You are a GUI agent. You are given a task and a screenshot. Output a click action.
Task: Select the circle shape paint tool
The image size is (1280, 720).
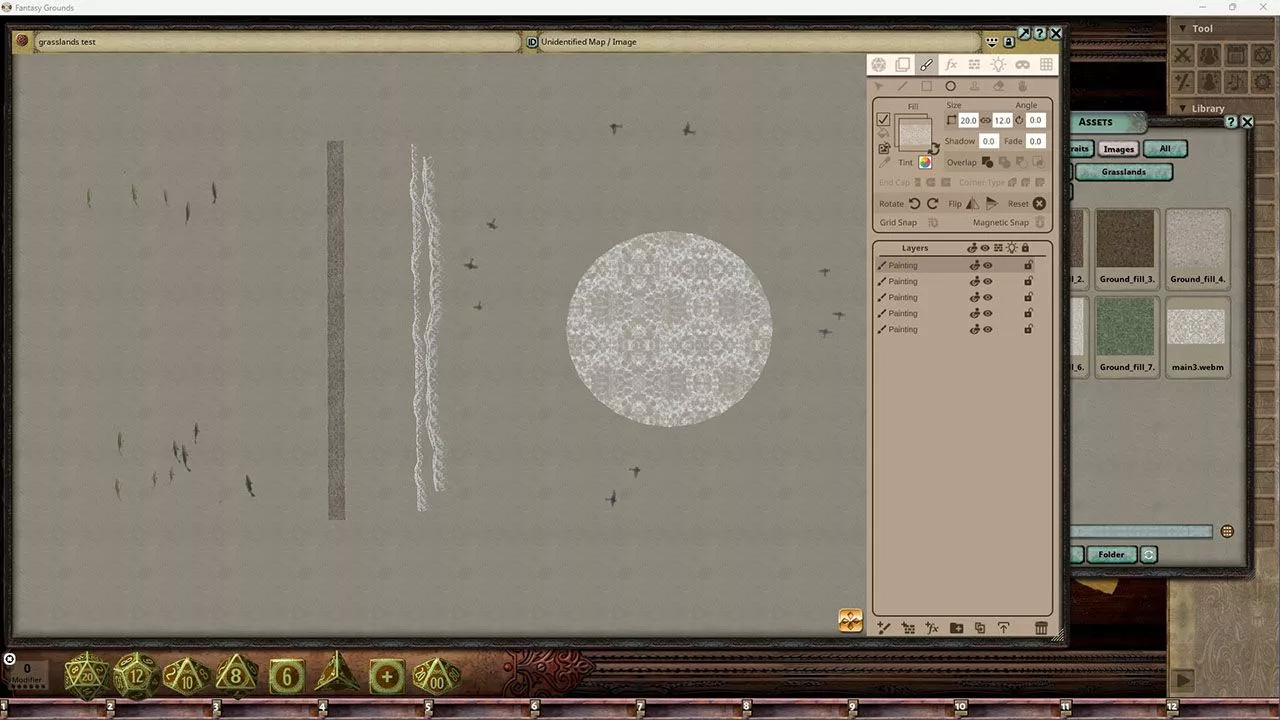[x=951, y=87]
